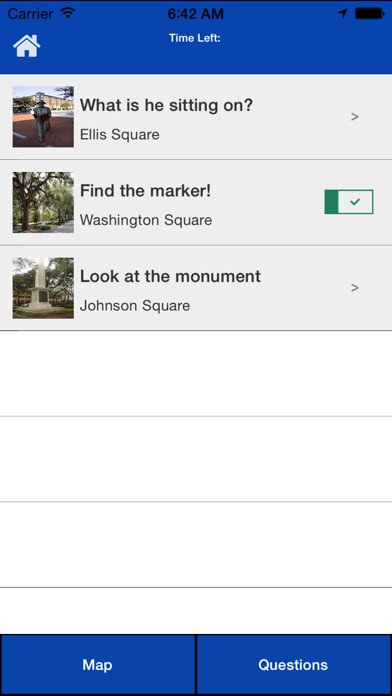Tap the green checkmark on Washington Square

point(355,202)
